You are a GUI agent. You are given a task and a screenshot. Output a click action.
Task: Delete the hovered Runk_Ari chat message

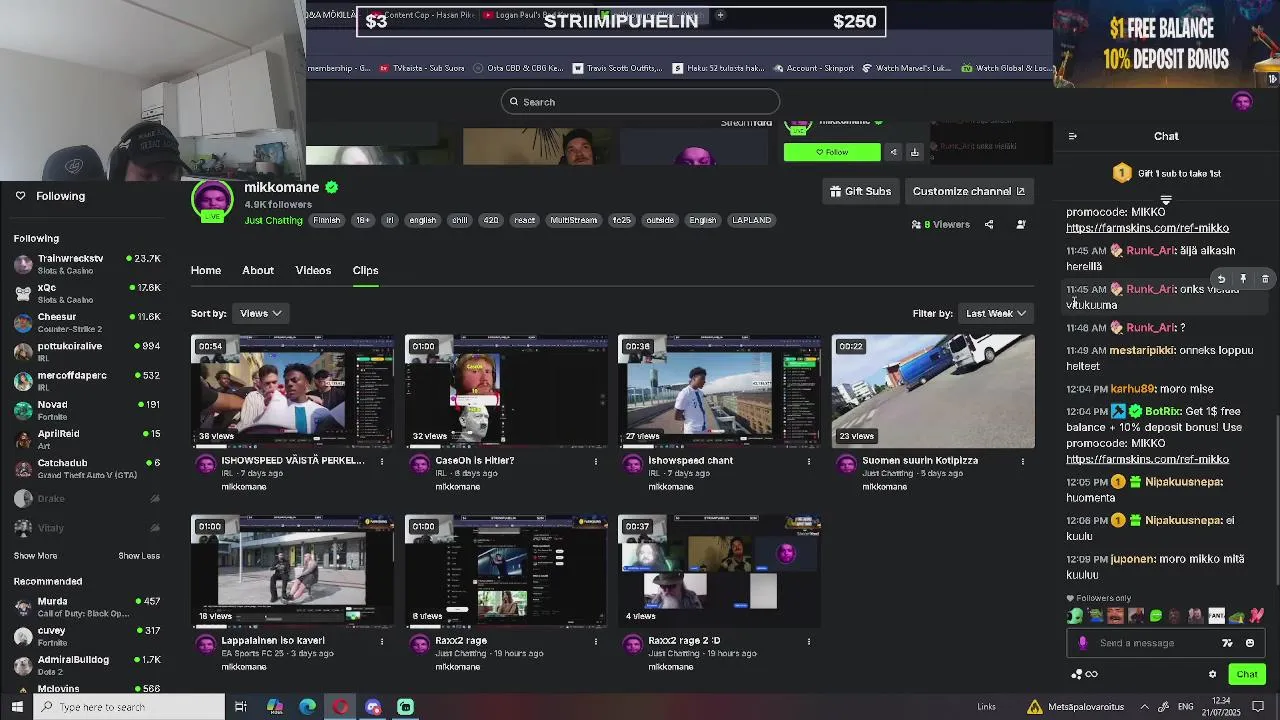coord(1265,279)
